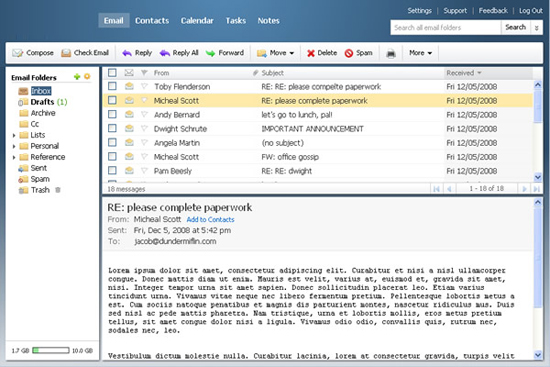
Task: Click the Spam folder icon
Action: pos(23,179)
